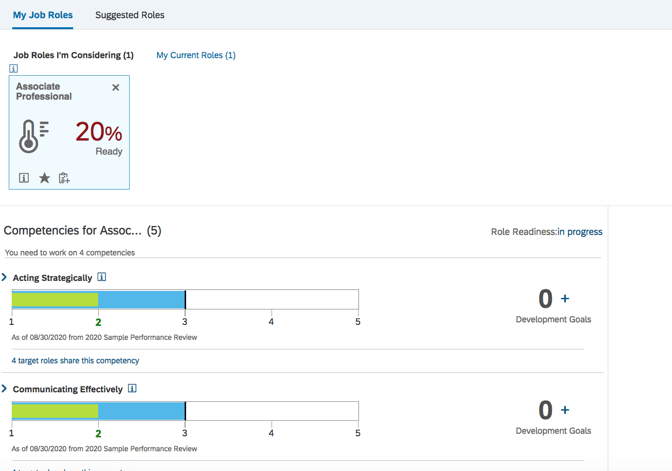The height and width of the screenshot is (471, 672).
Task: Click the clipboard add icon on role card
Action: point(64,178)
